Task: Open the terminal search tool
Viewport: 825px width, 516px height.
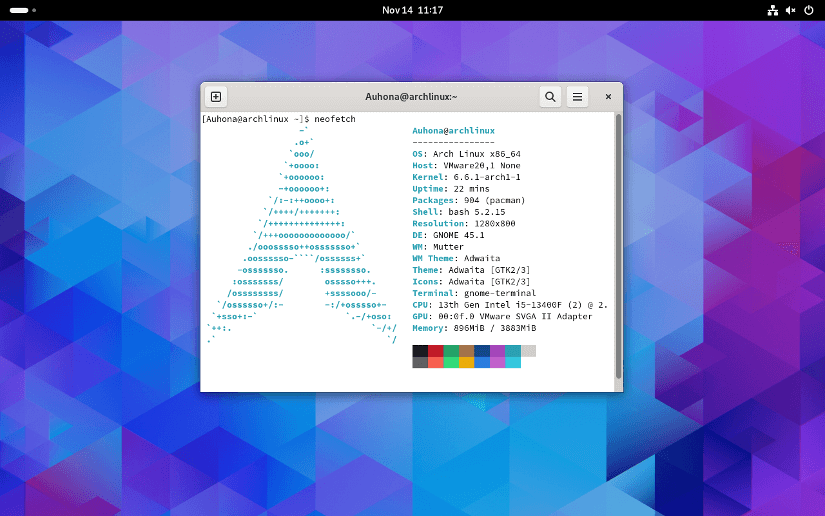Action: point(550,97)
